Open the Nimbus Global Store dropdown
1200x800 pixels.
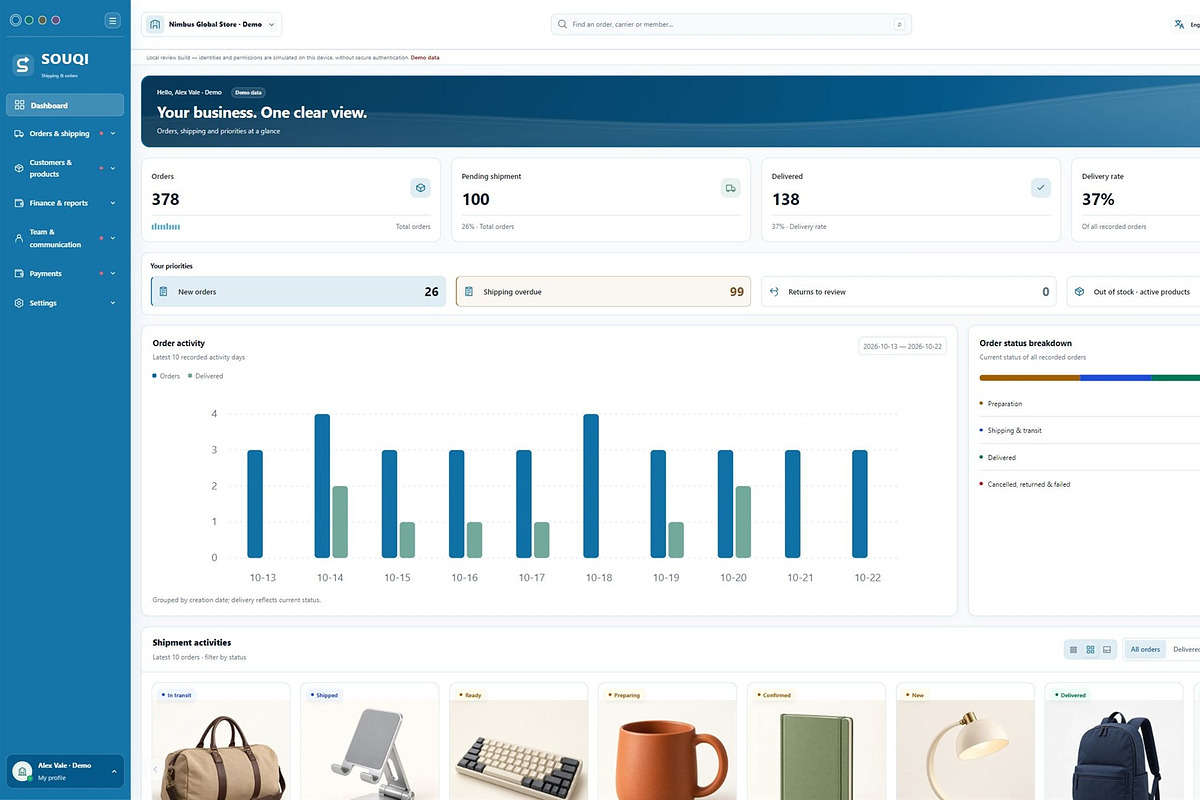212,24
